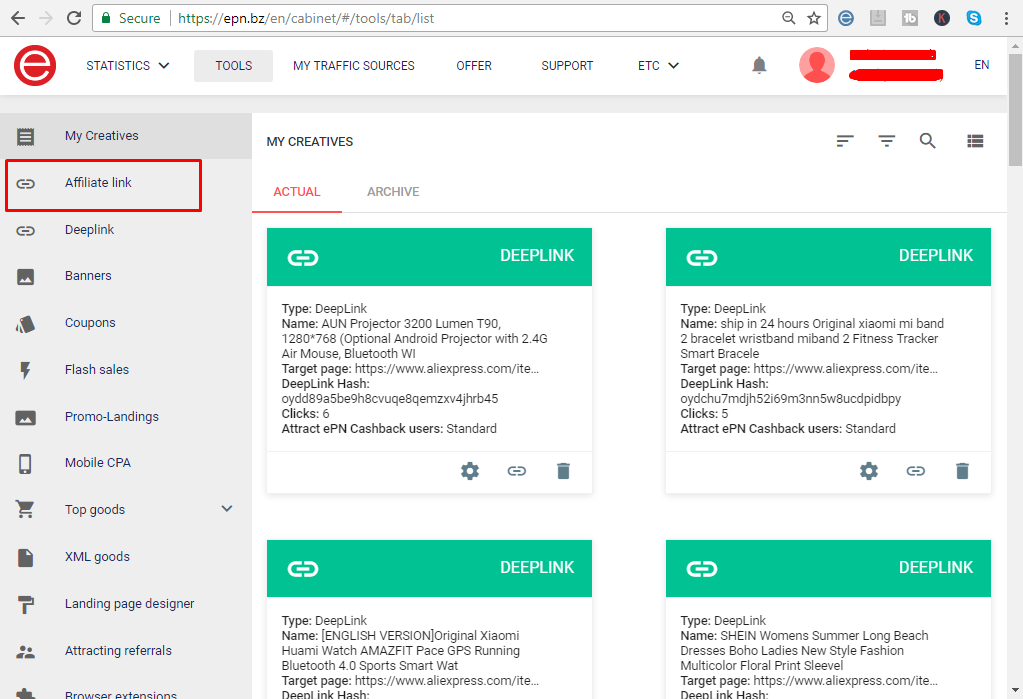
Task: Click hash text oydd89a5be9h8cvuqe8qemzxv4jhrb45
Action: (x=389, y=399)
